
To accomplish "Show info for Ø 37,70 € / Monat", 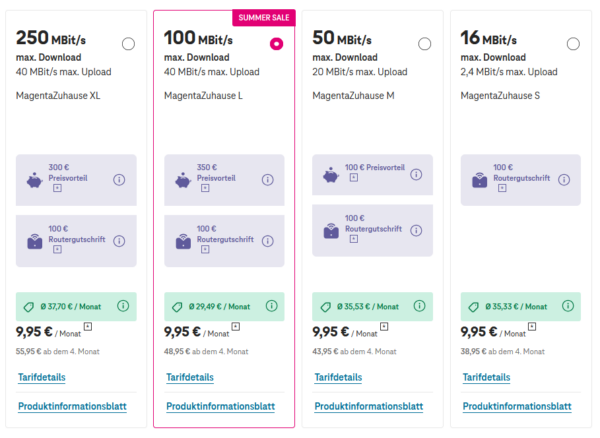I will [x=123, y=306].
